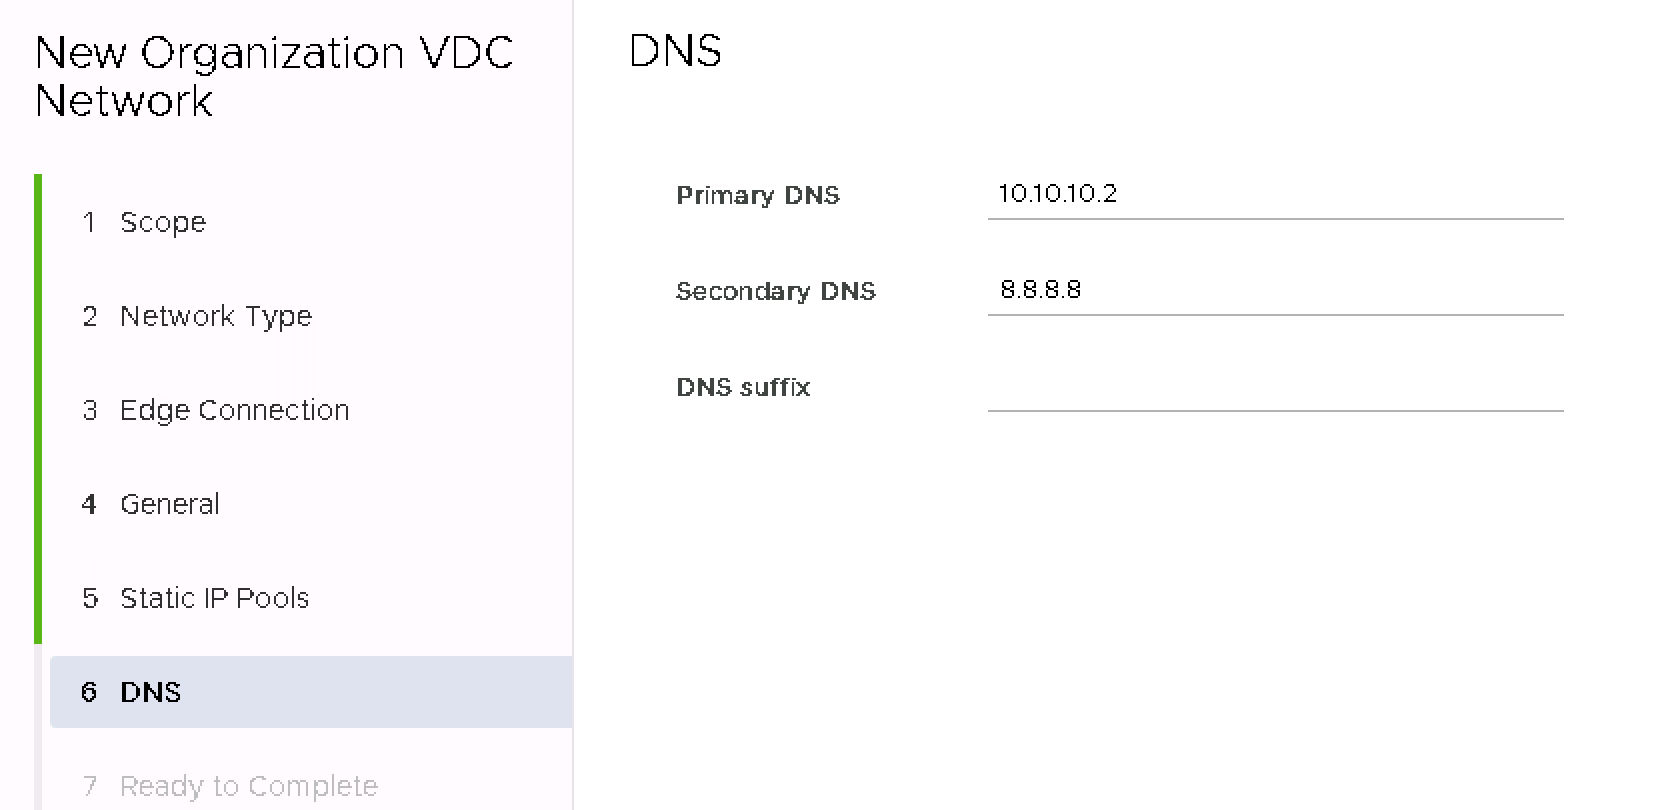Click into the Primary DNS input field

coord(1274,194)
